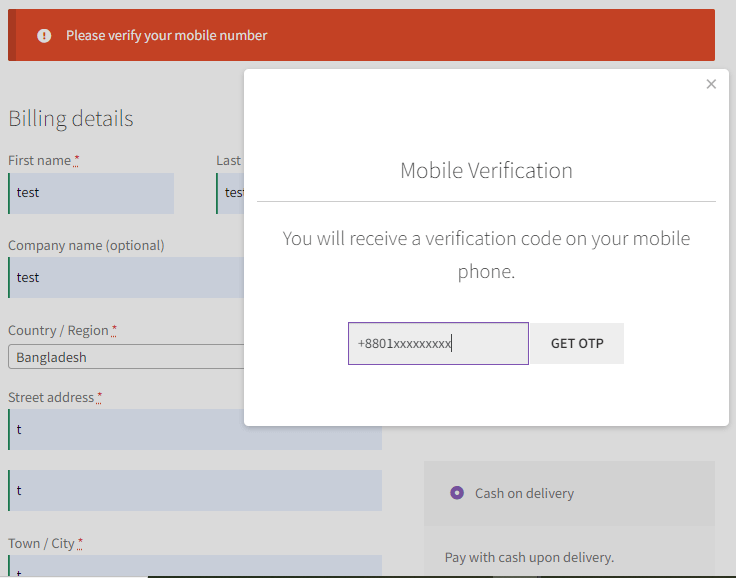Click 'Please verify your mobile number' message

167,36
